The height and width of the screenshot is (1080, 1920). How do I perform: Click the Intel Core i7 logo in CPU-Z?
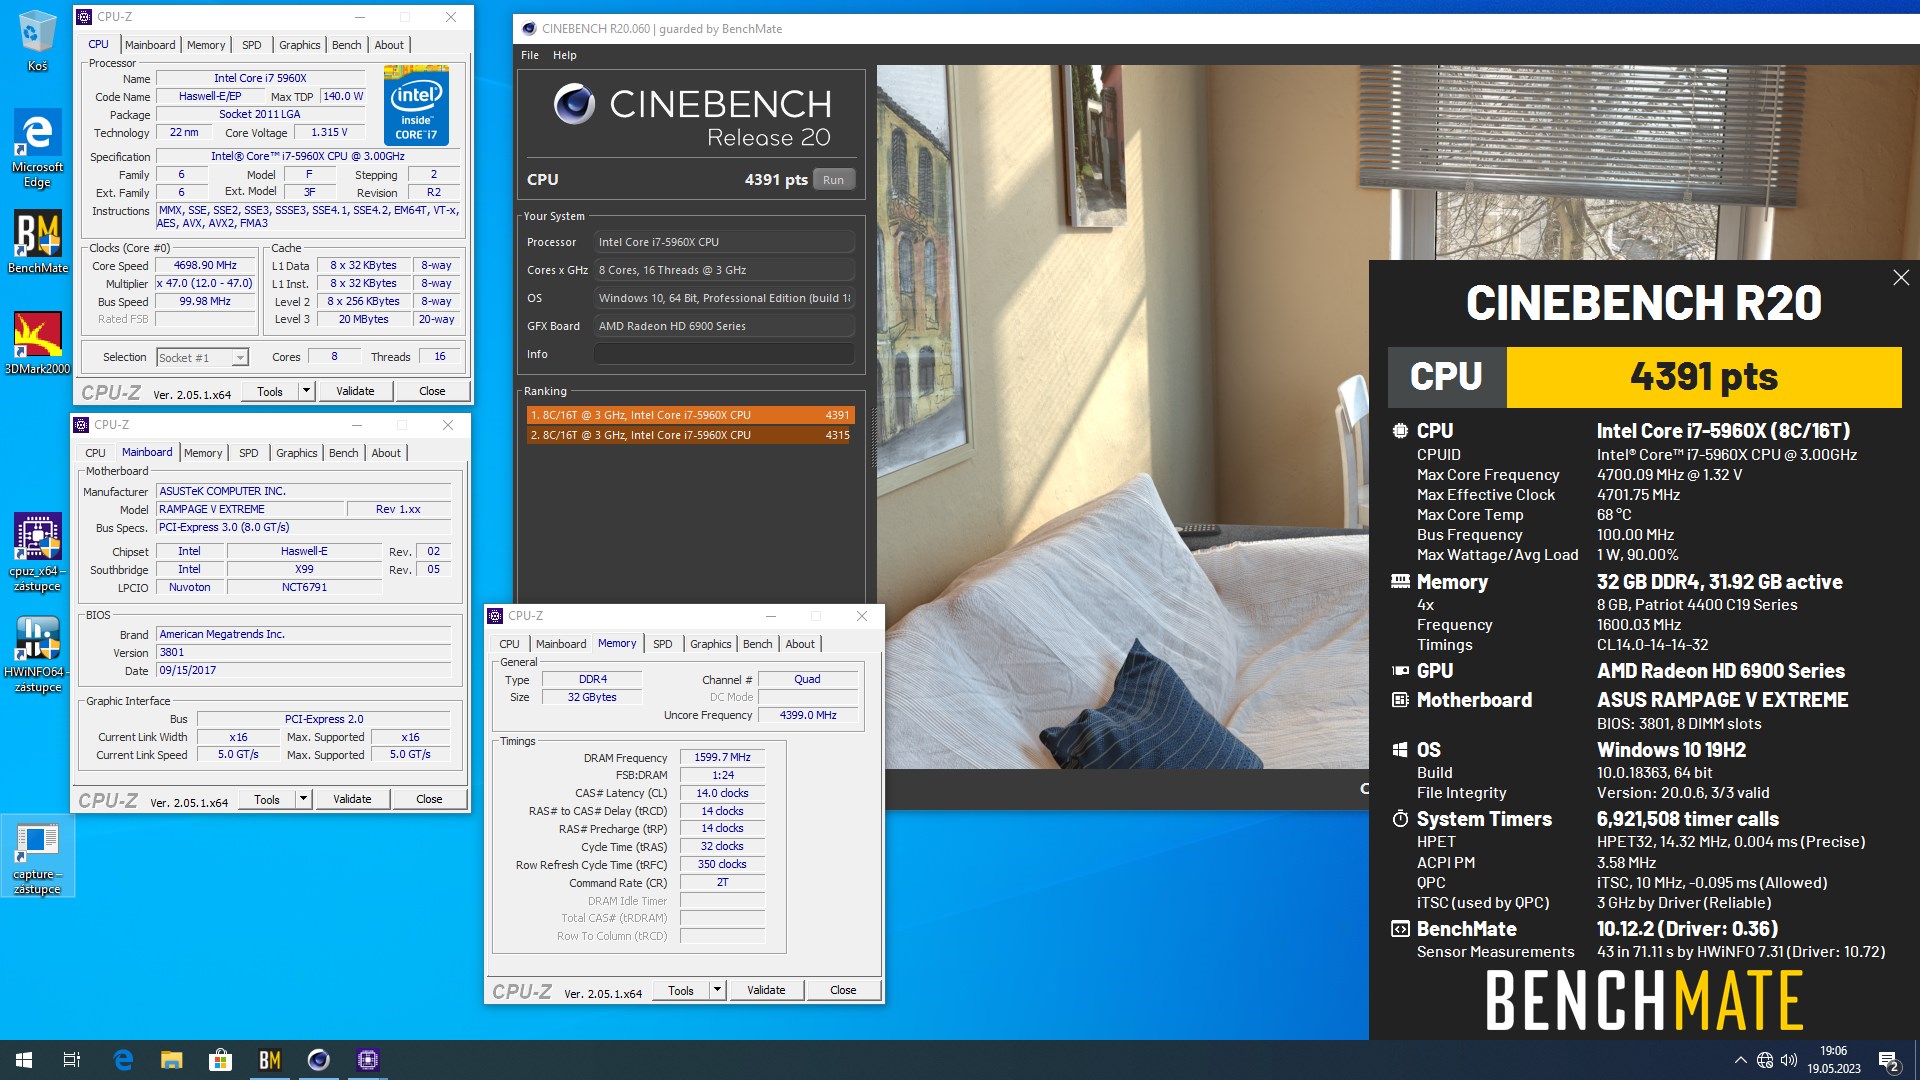pyautogui.click(x=416, y=106)
